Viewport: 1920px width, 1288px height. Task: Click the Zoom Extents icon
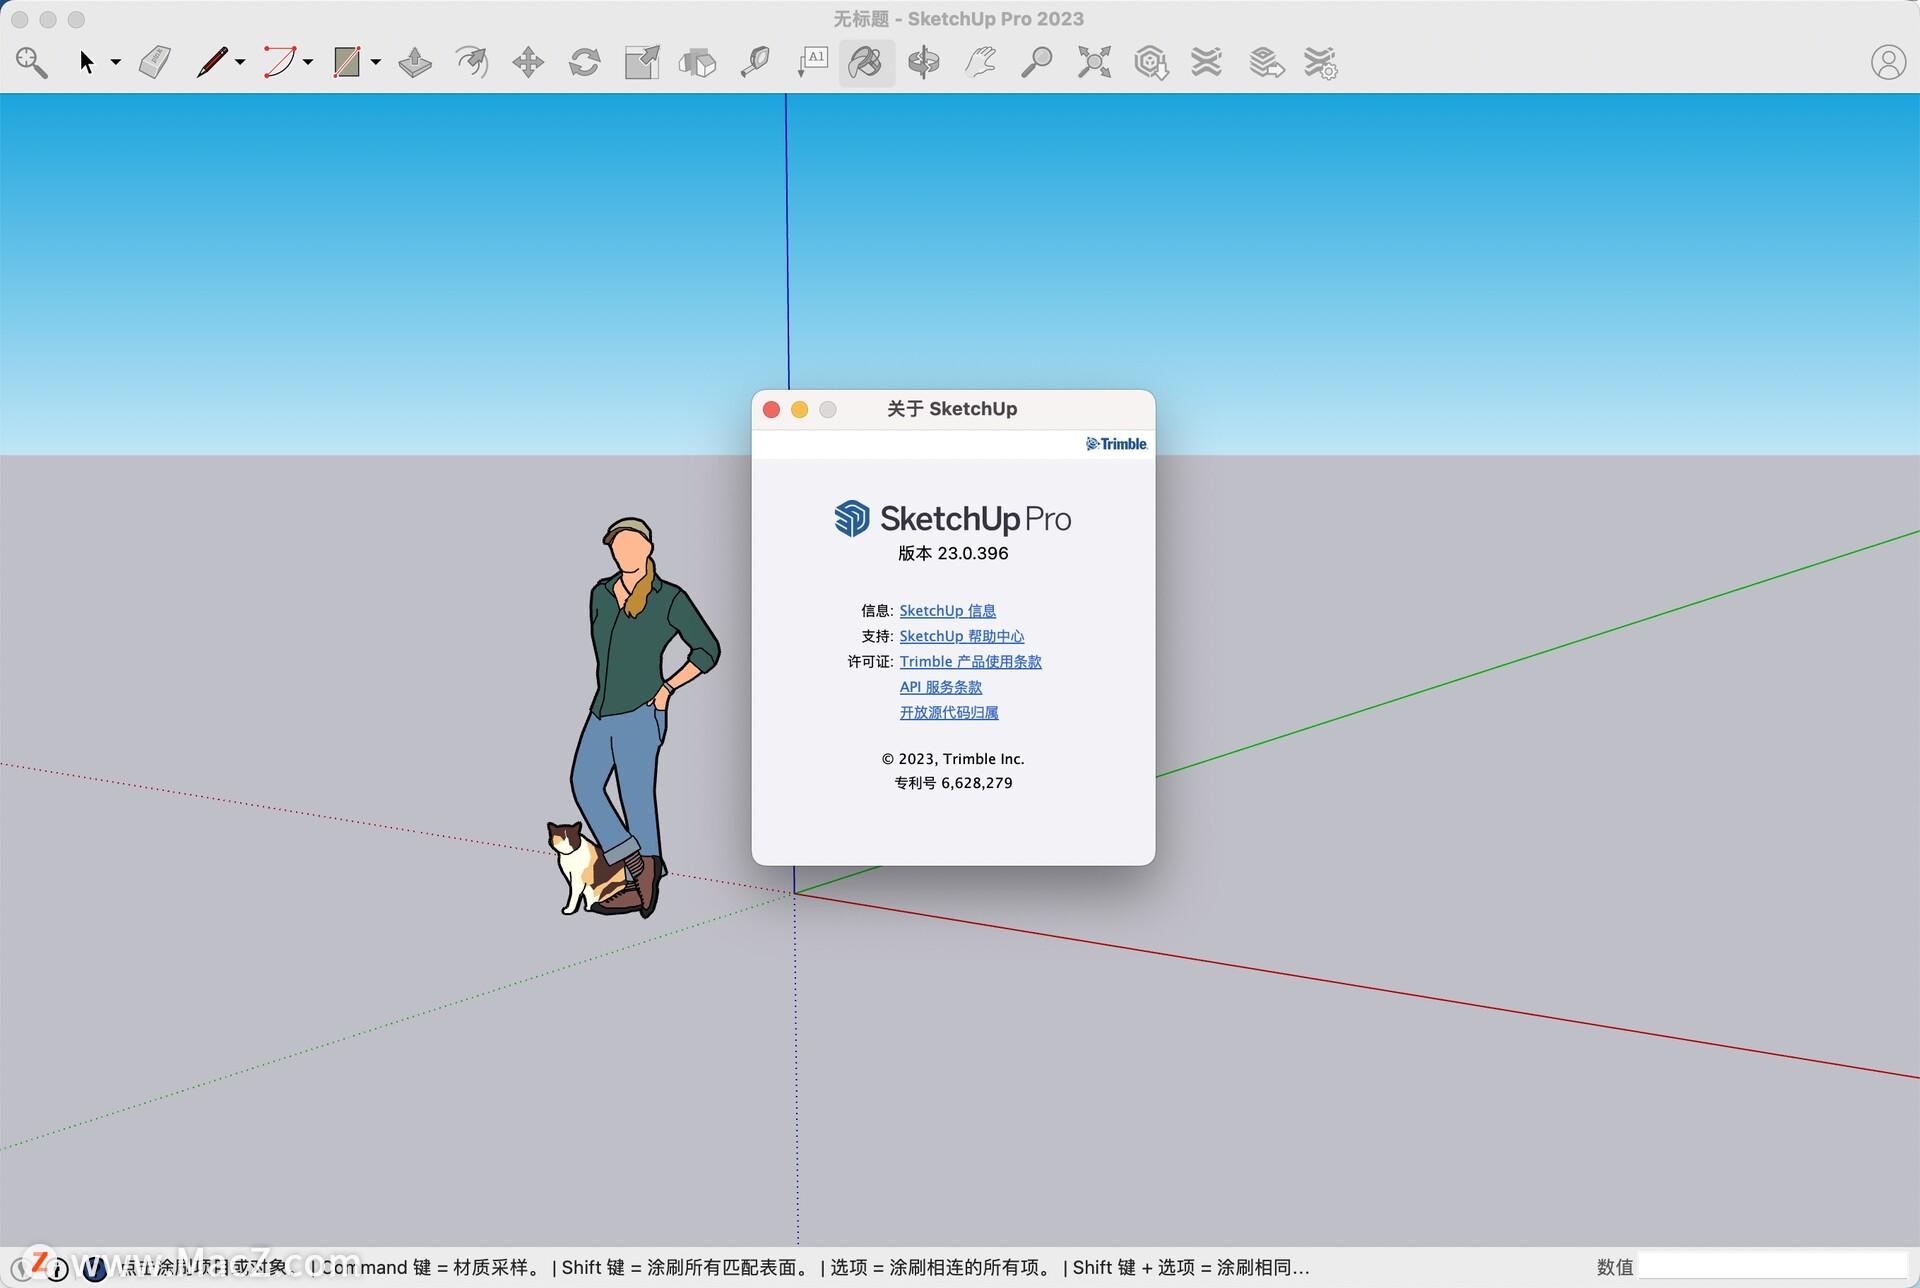1094,62
